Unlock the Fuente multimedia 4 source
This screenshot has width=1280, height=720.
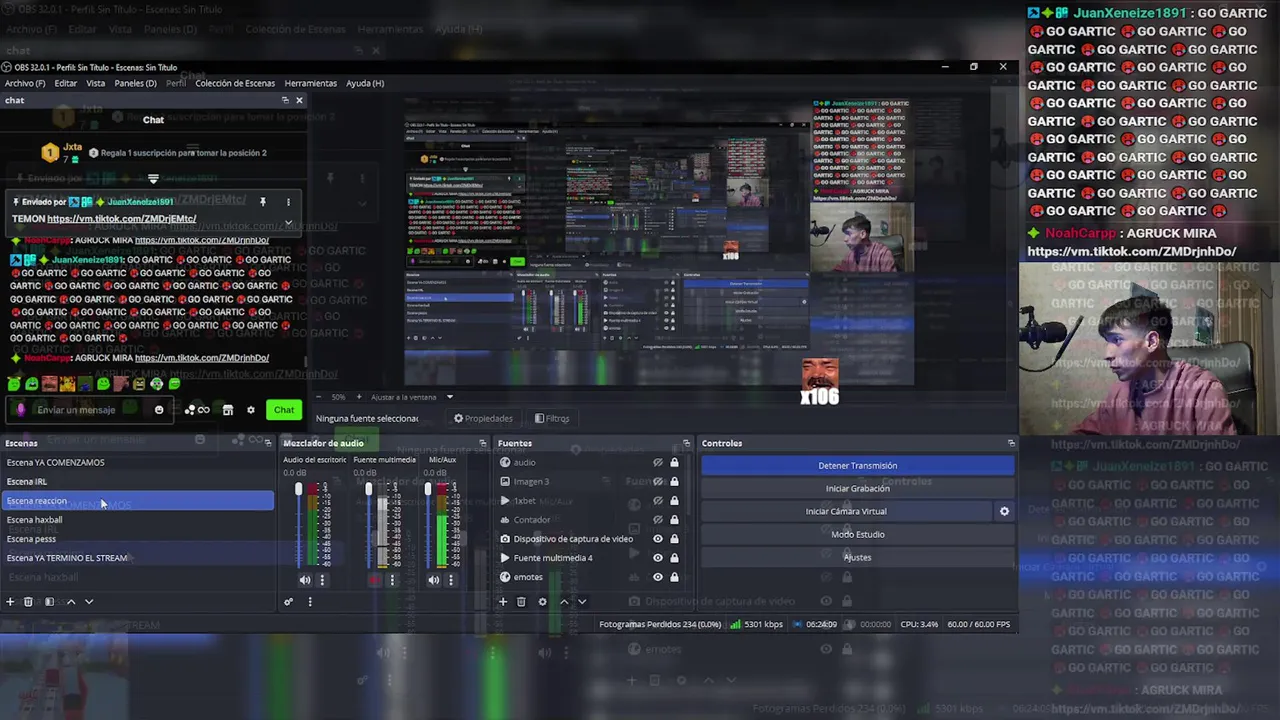(x=674, y=558)
